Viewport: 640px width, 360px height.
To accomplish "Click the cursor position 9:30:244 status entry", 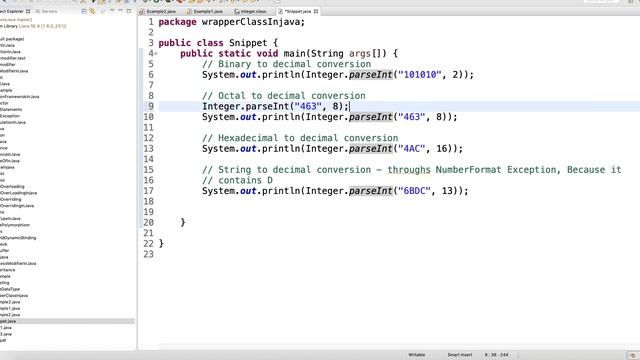I will [496, 355].
